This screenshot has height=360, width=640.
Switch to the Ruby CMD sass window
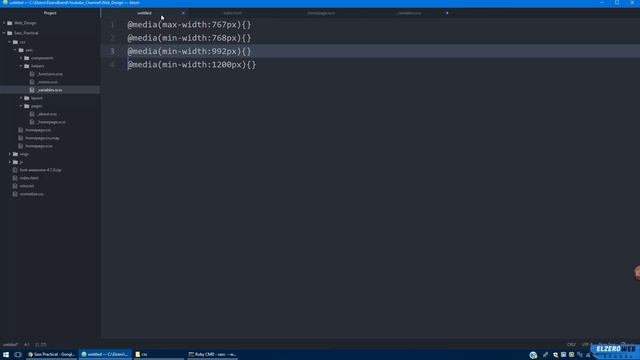(213, 355)
